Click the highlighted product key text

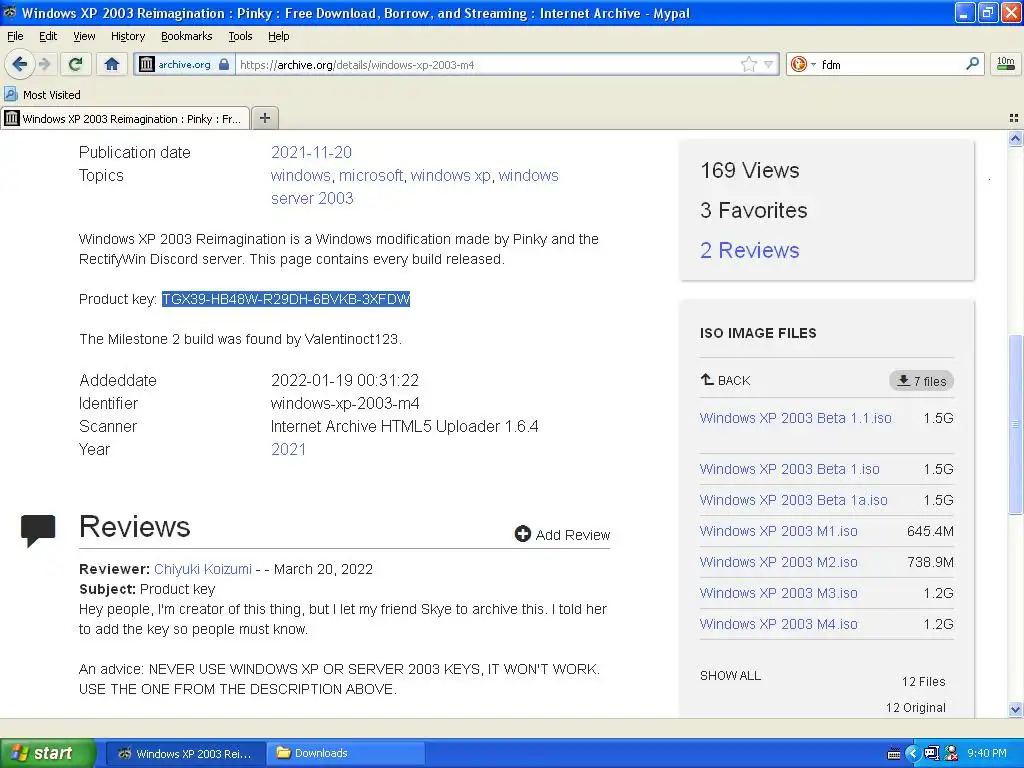coord(286,298)
